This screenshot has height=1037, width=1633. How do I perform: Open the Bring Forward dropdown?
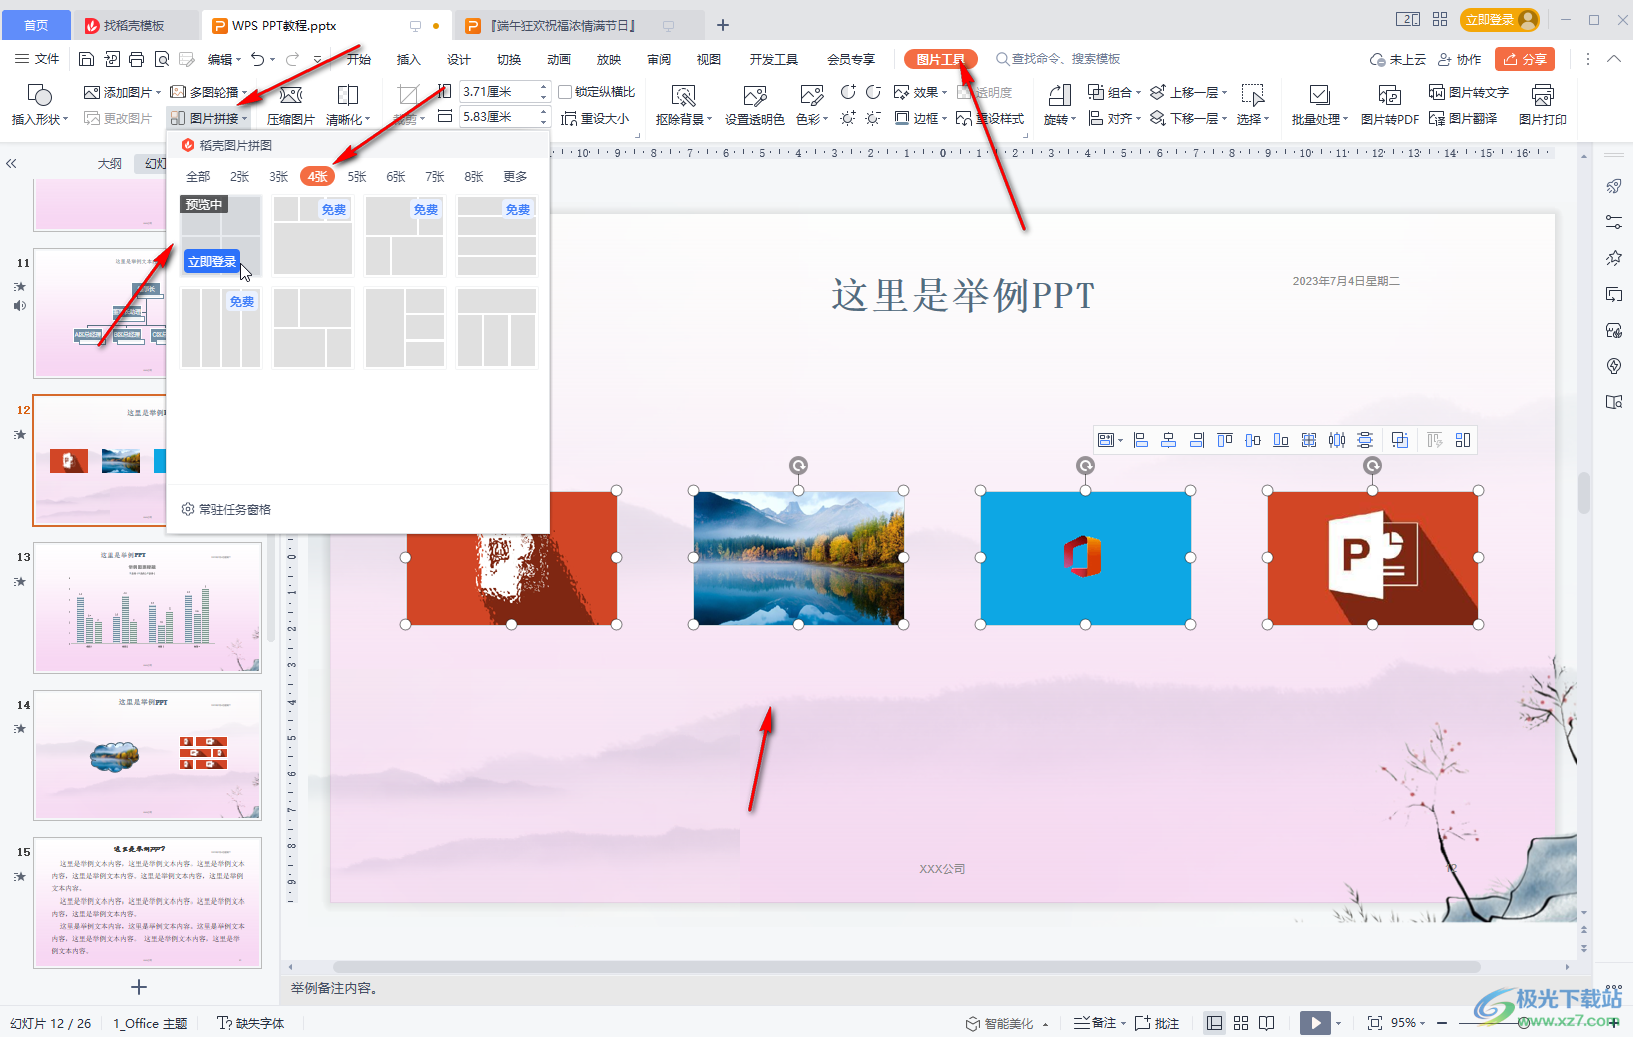point(1189,92)
